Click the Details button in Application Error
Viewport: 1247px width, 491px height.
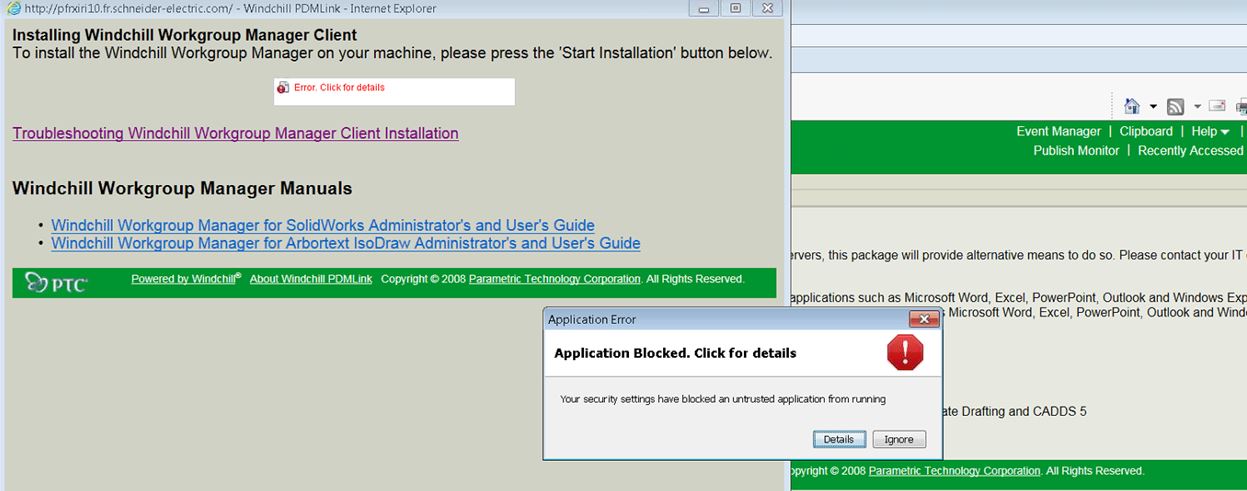[839, 439]
